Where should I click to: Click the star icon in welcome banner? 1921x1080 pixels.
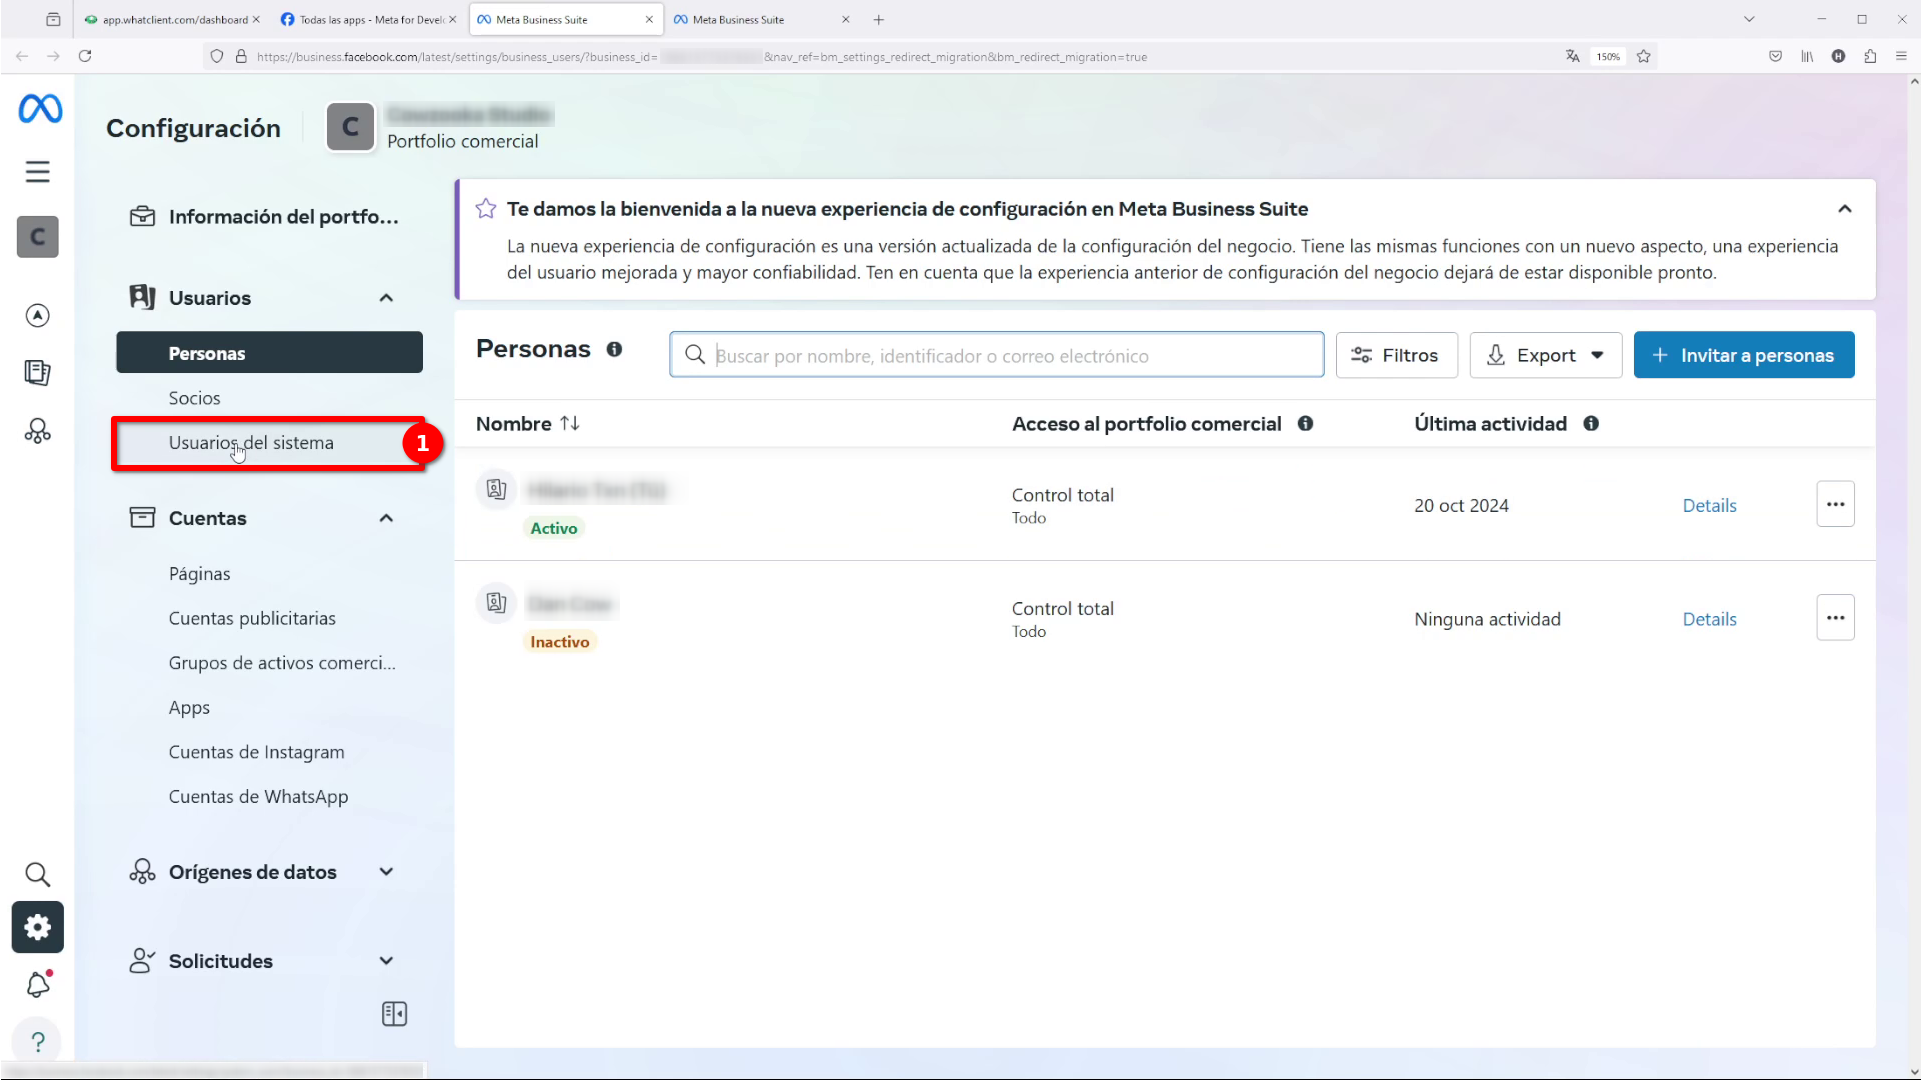point(486,208)
